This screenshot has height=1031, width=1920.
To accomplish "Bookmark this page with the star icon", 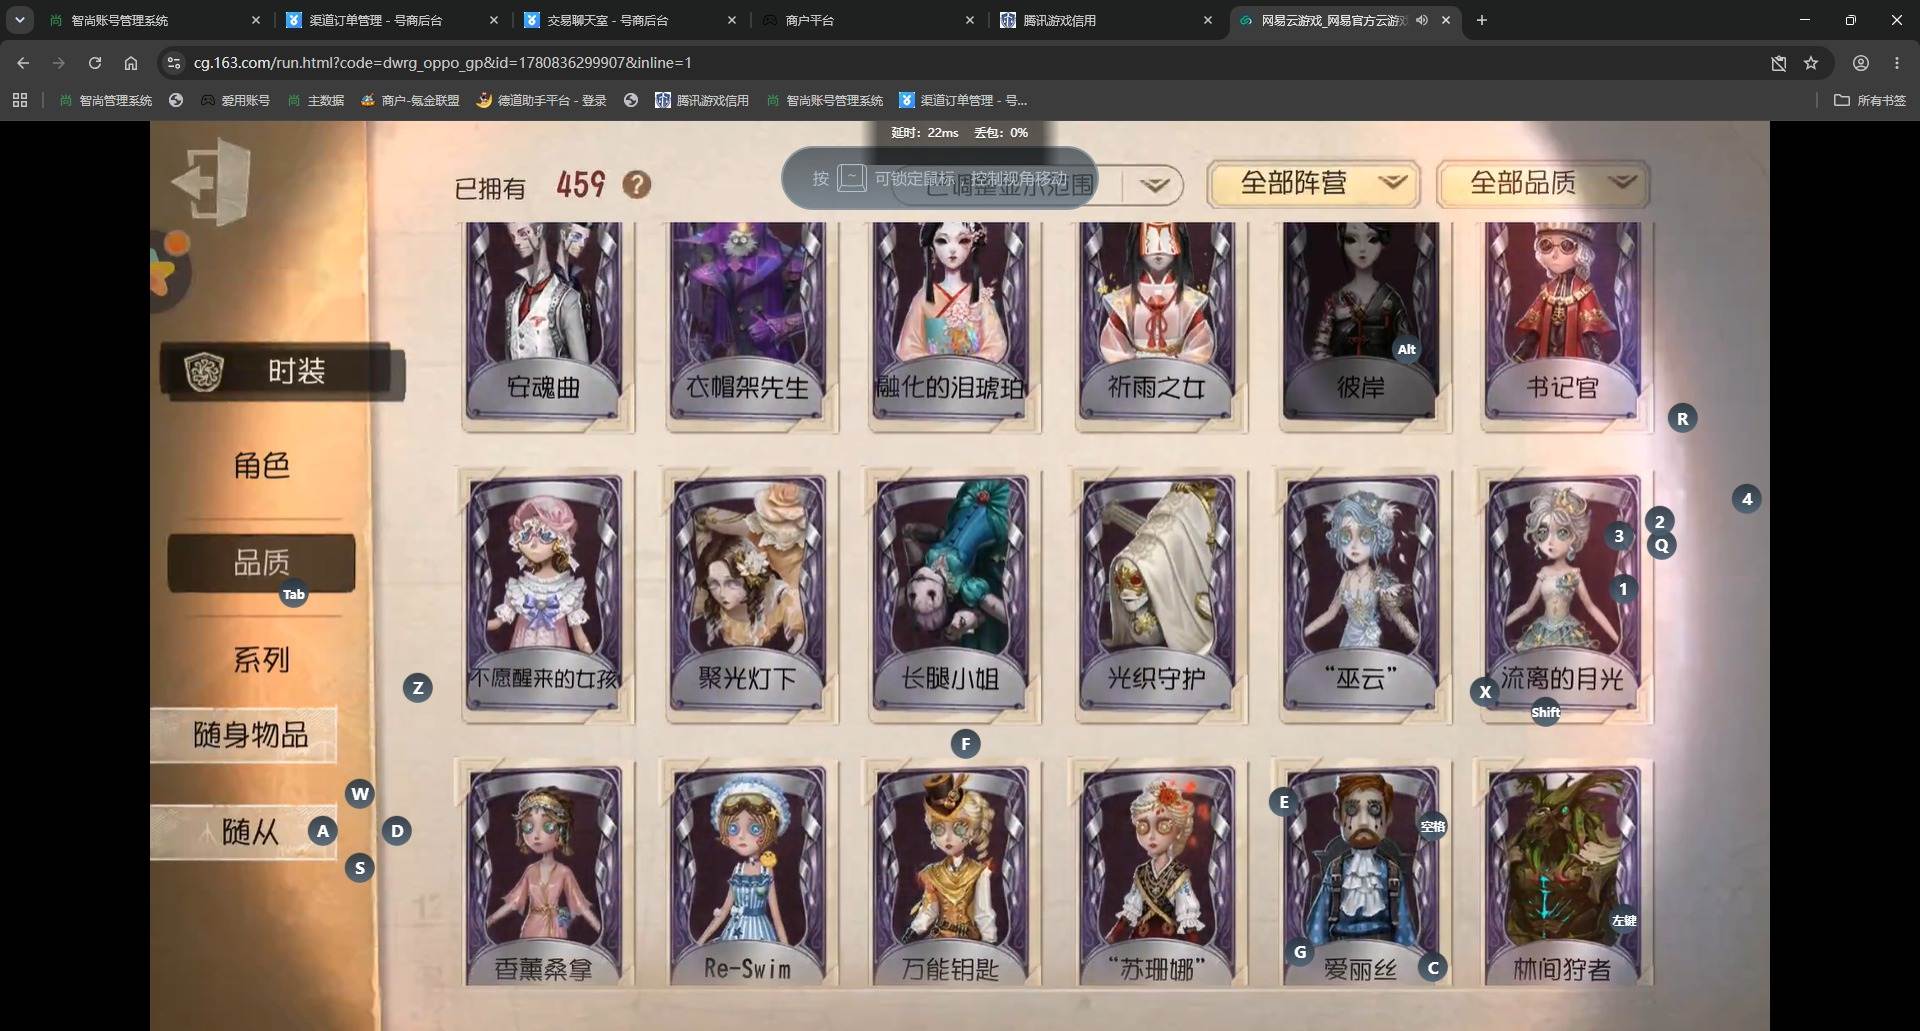I will click(x=1811, y=63).
